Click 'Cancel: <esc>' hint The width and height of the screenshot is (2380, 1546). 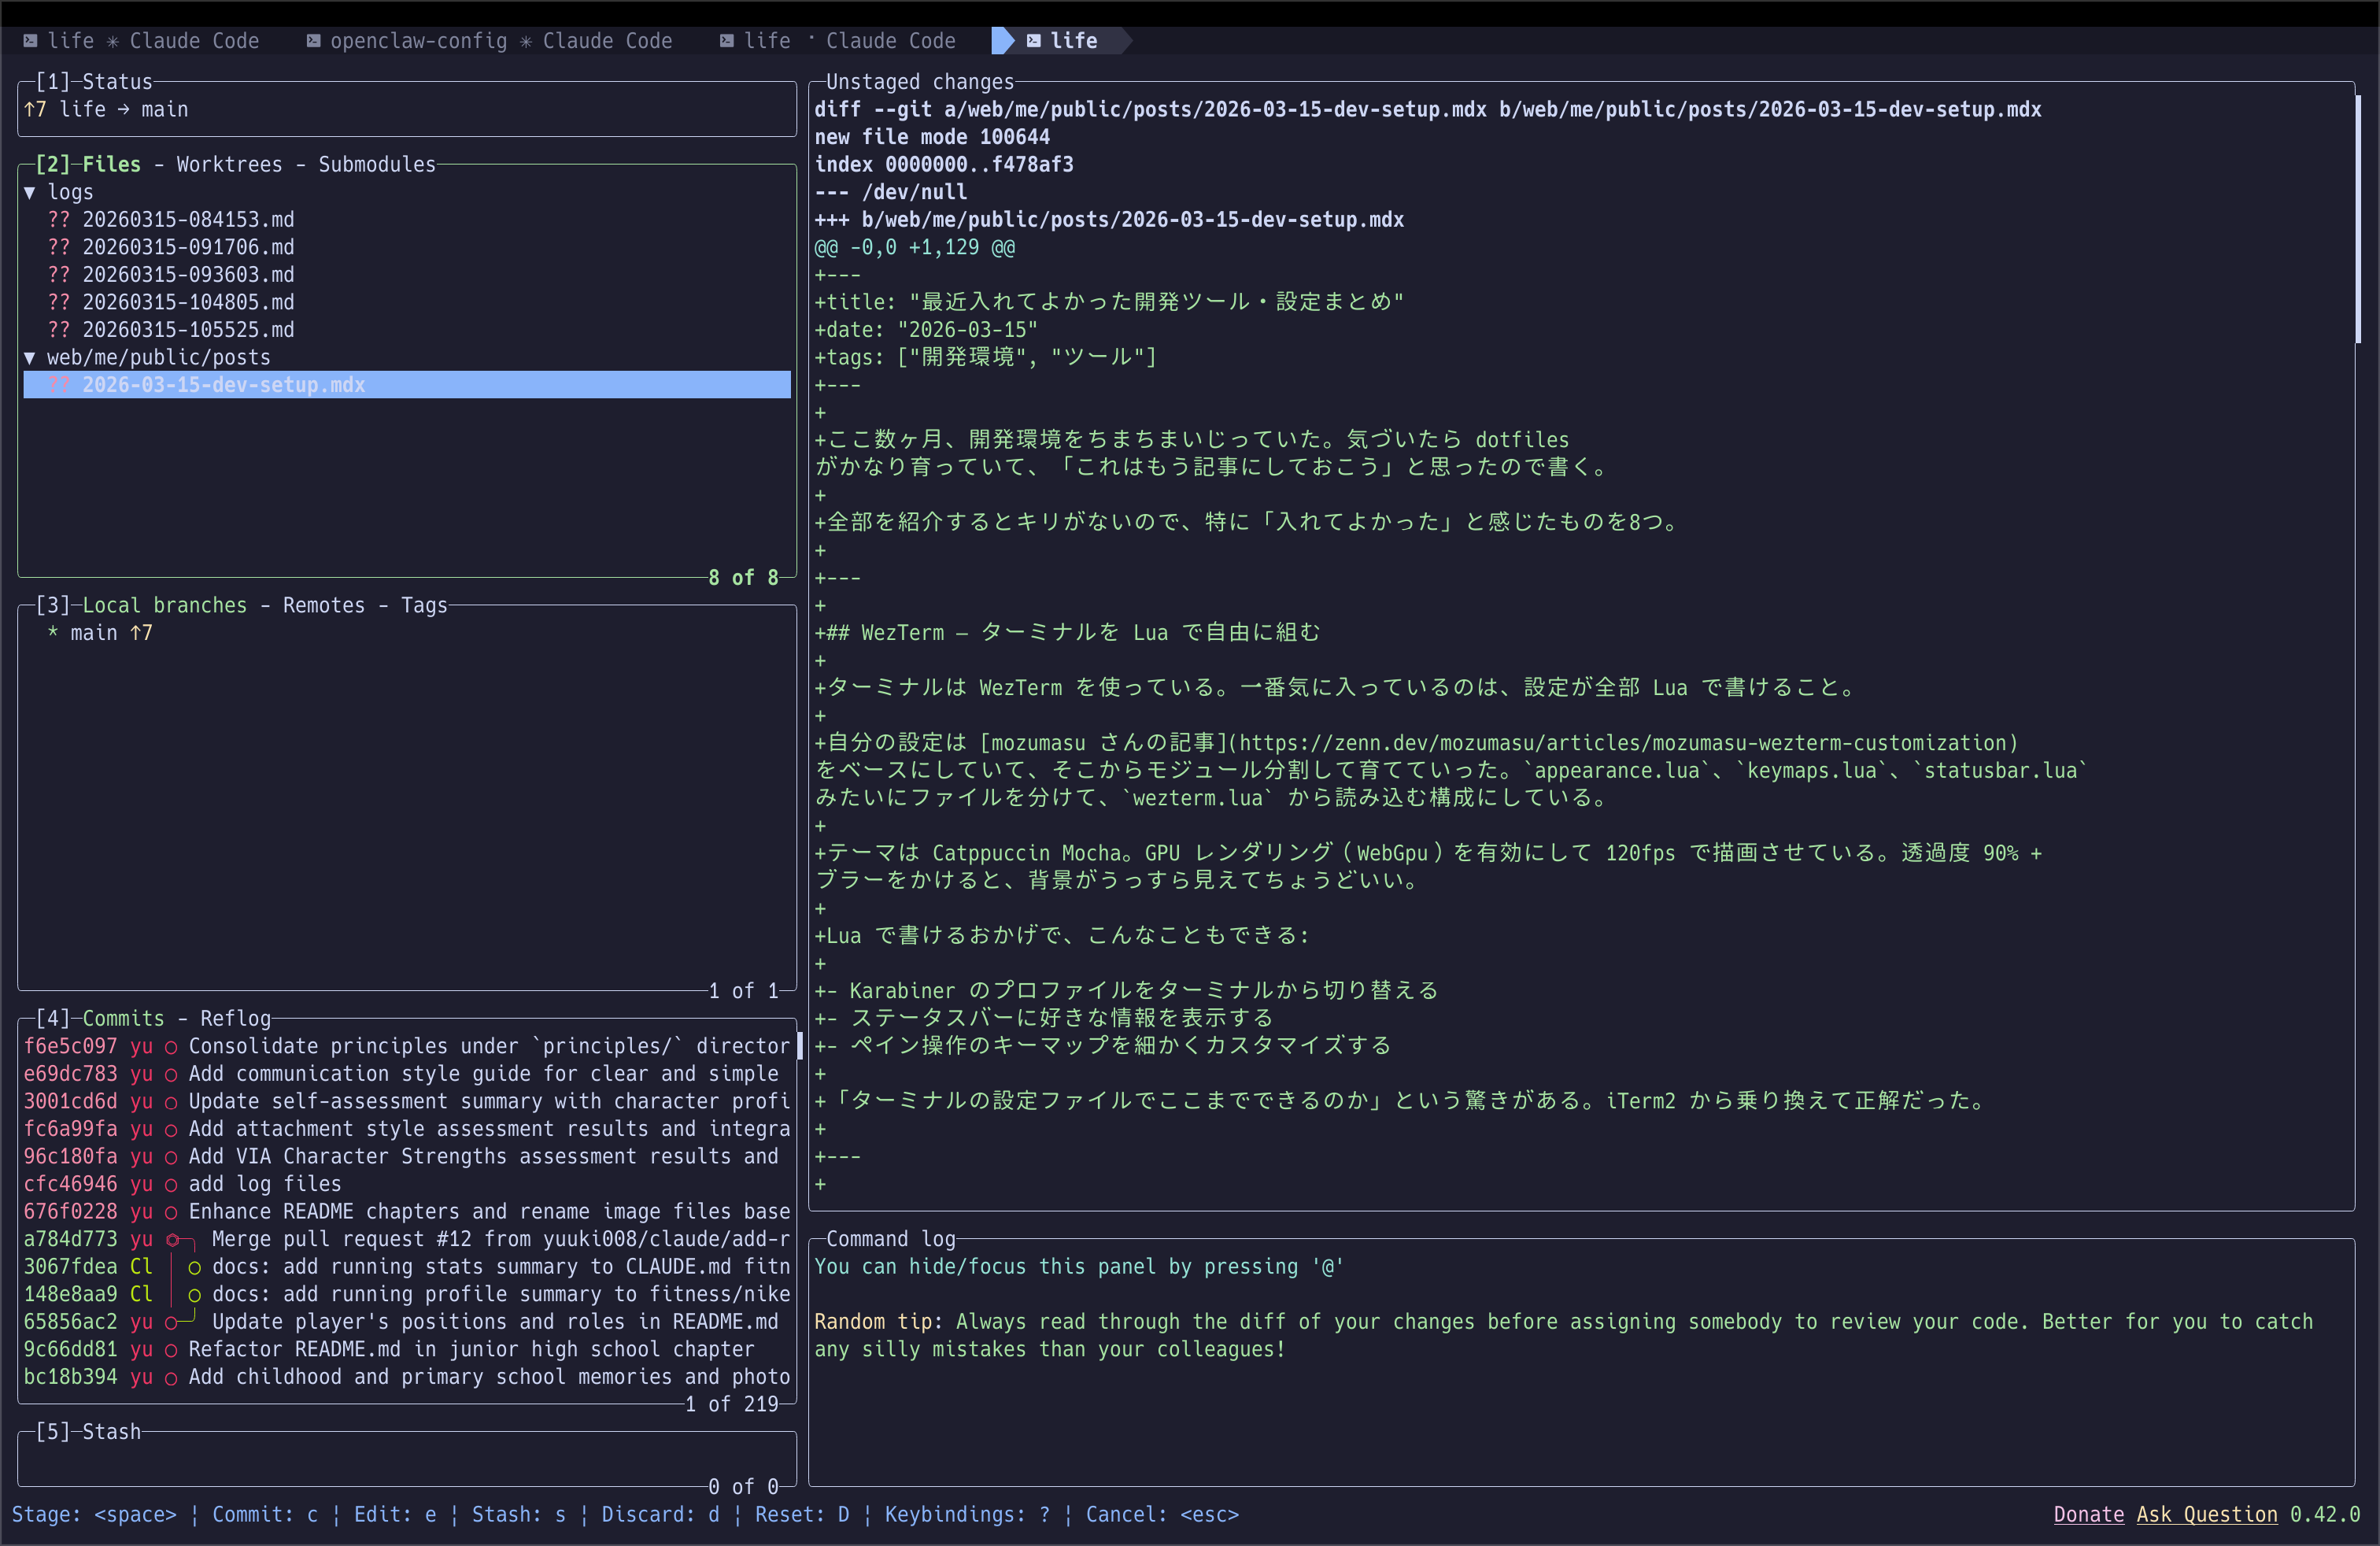tap(1162, 1514)
